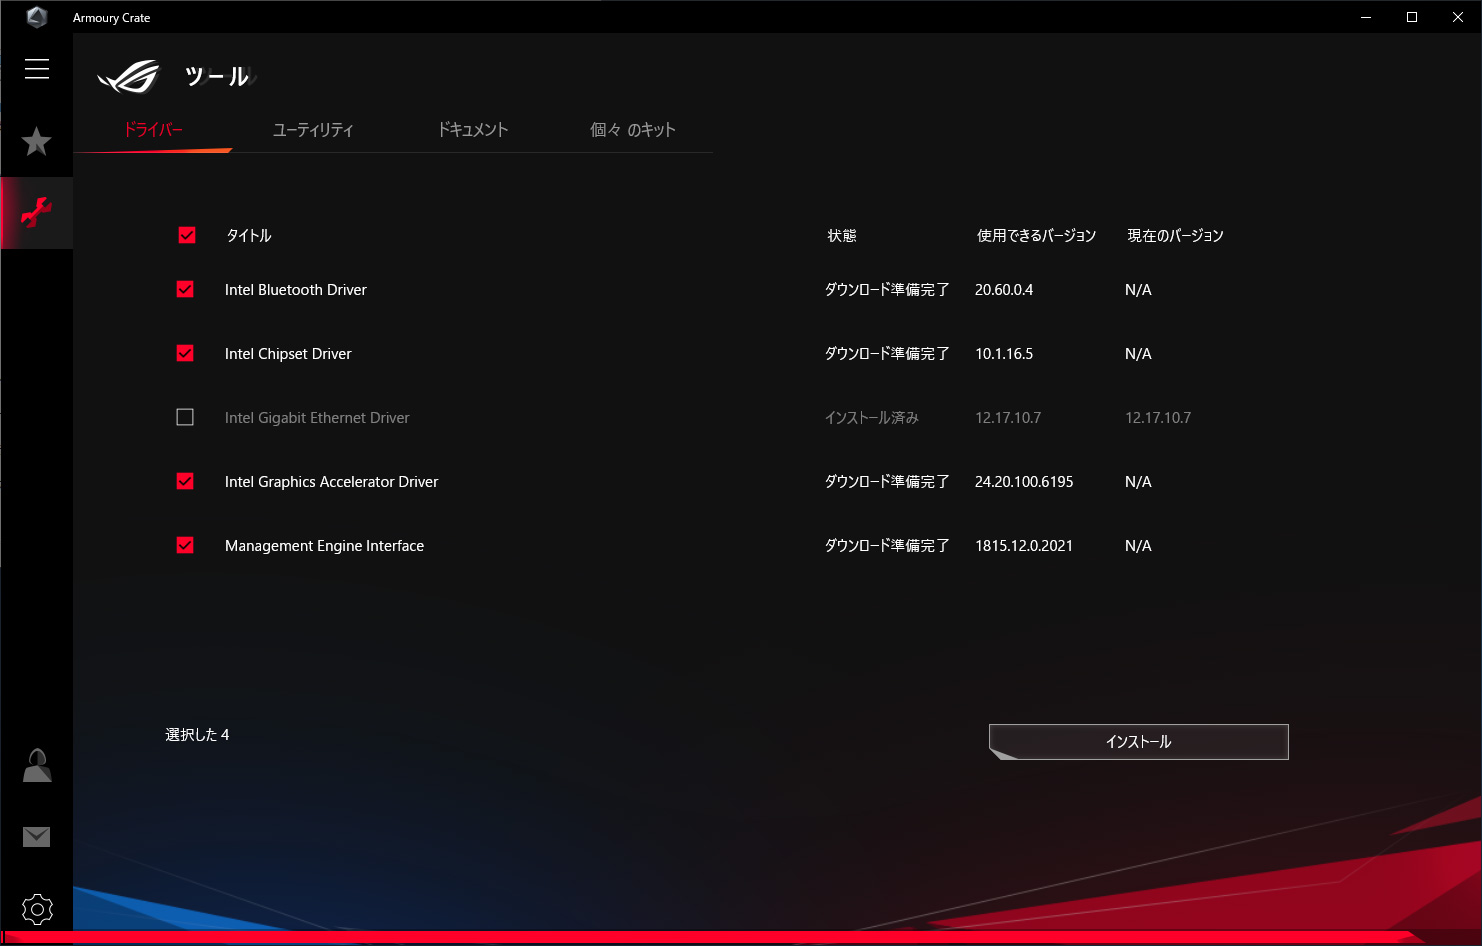Click available version 24.20.100.6195
Screen dimensions: 1482x946
pos(1024,482)
